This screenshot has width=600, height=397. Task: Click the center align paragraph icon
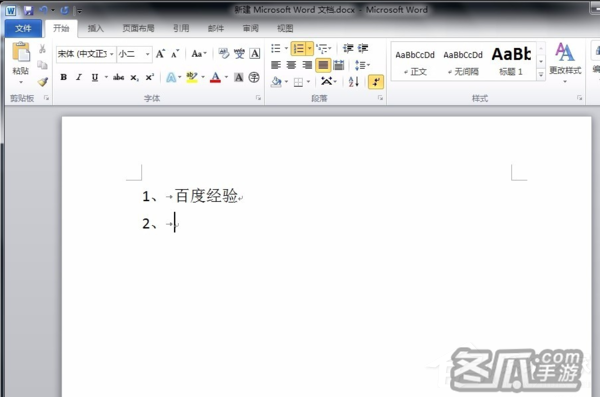point(291,65)
